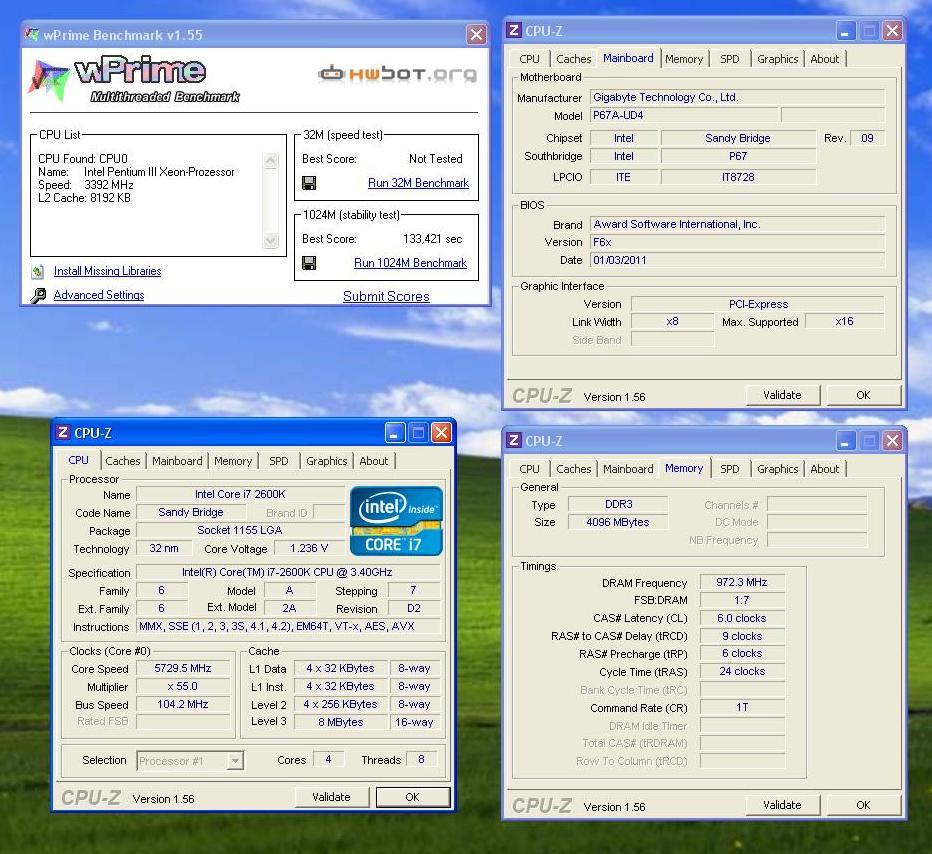Click the CPU-Z title icon in Mainboard window
The image size is (932, 854).
tap(514, 30)
